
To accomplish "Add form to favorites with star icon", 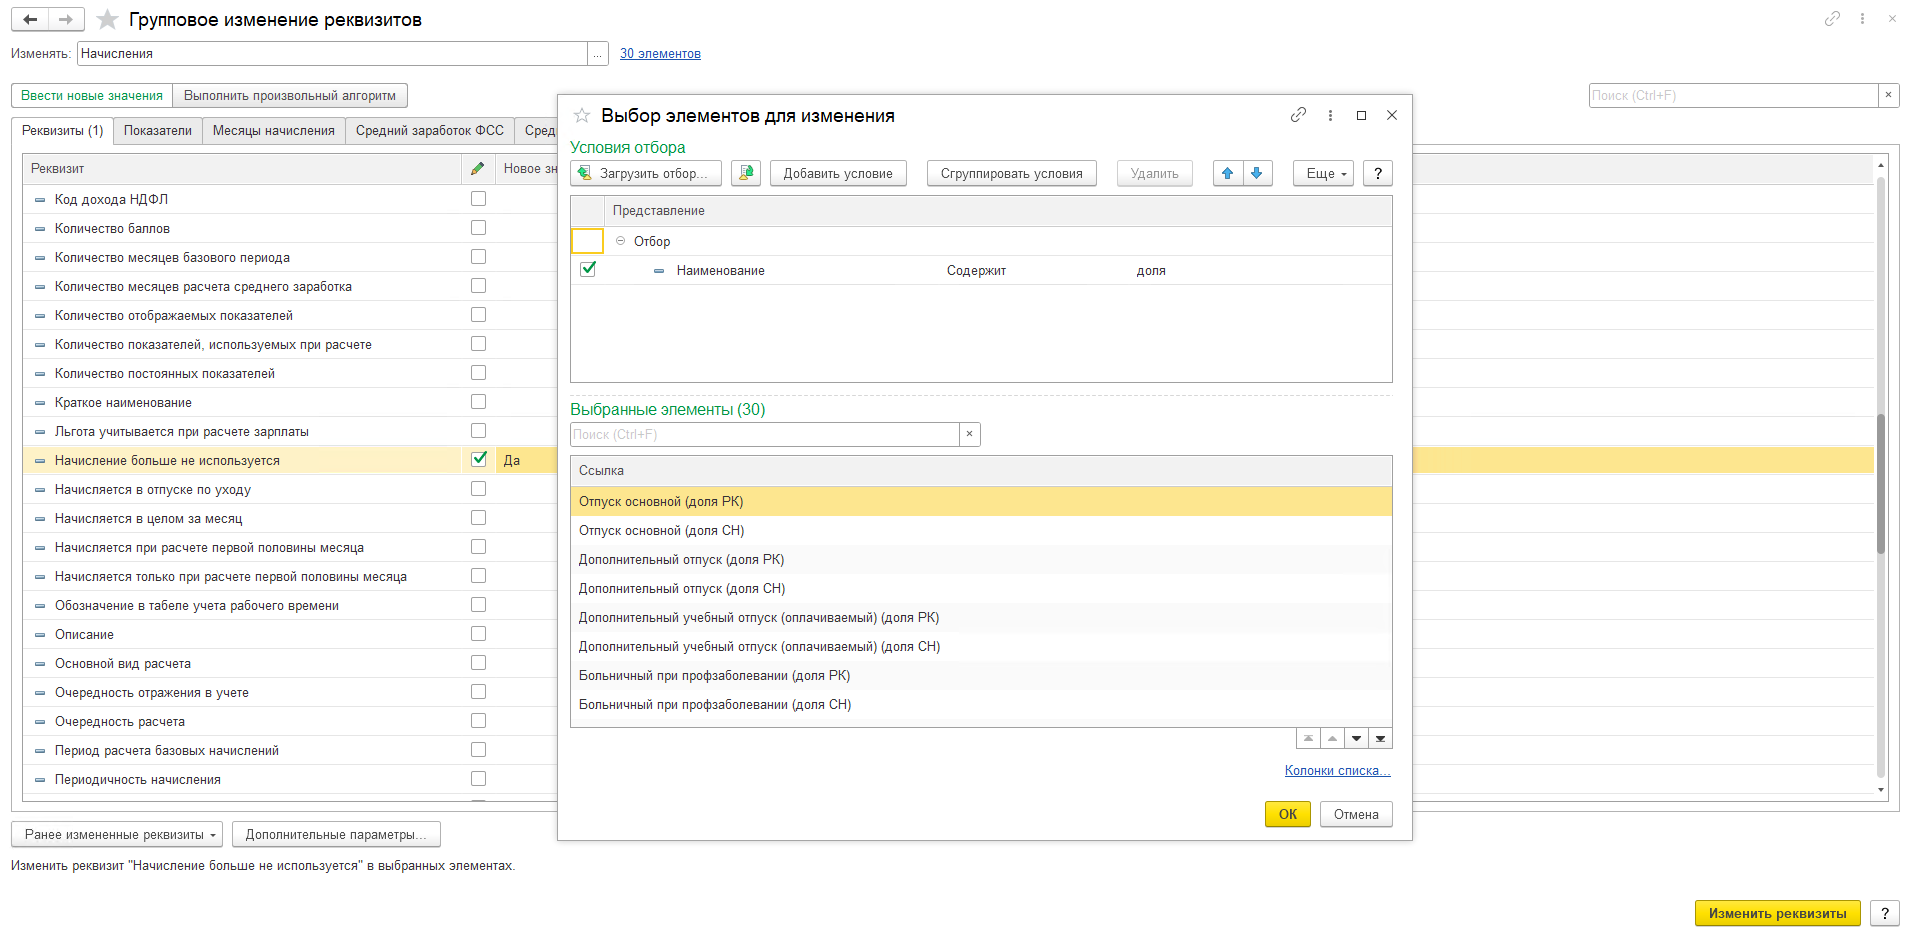I will pos(108,20).
